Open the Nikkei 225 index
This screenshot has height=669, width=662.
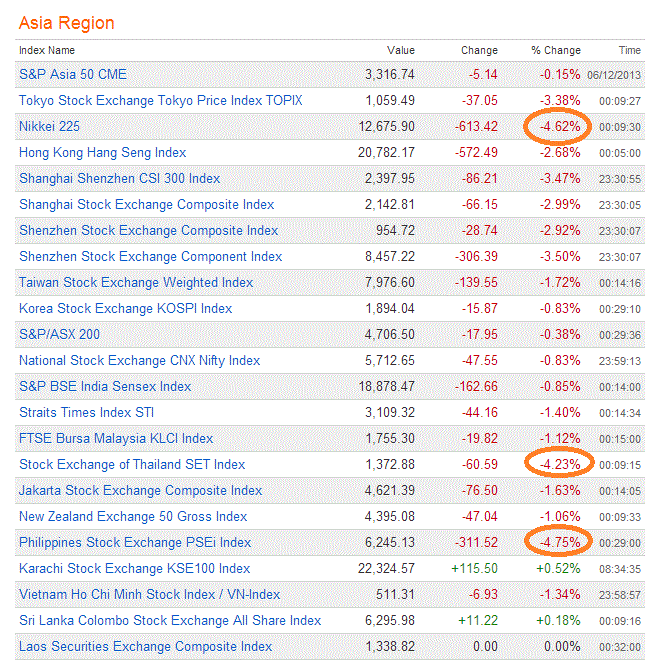[49, 127]
